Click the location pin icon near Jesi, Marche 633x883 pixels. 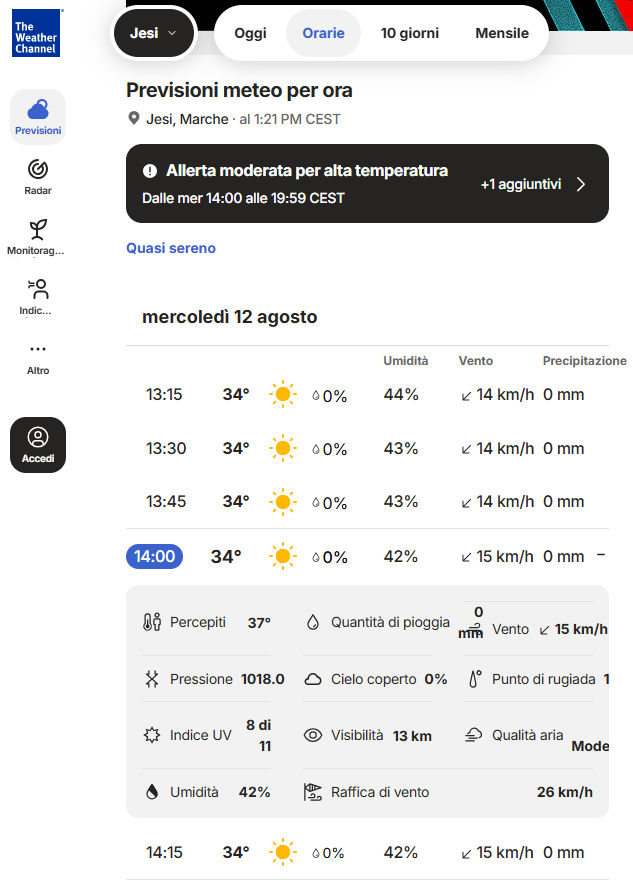133,118
